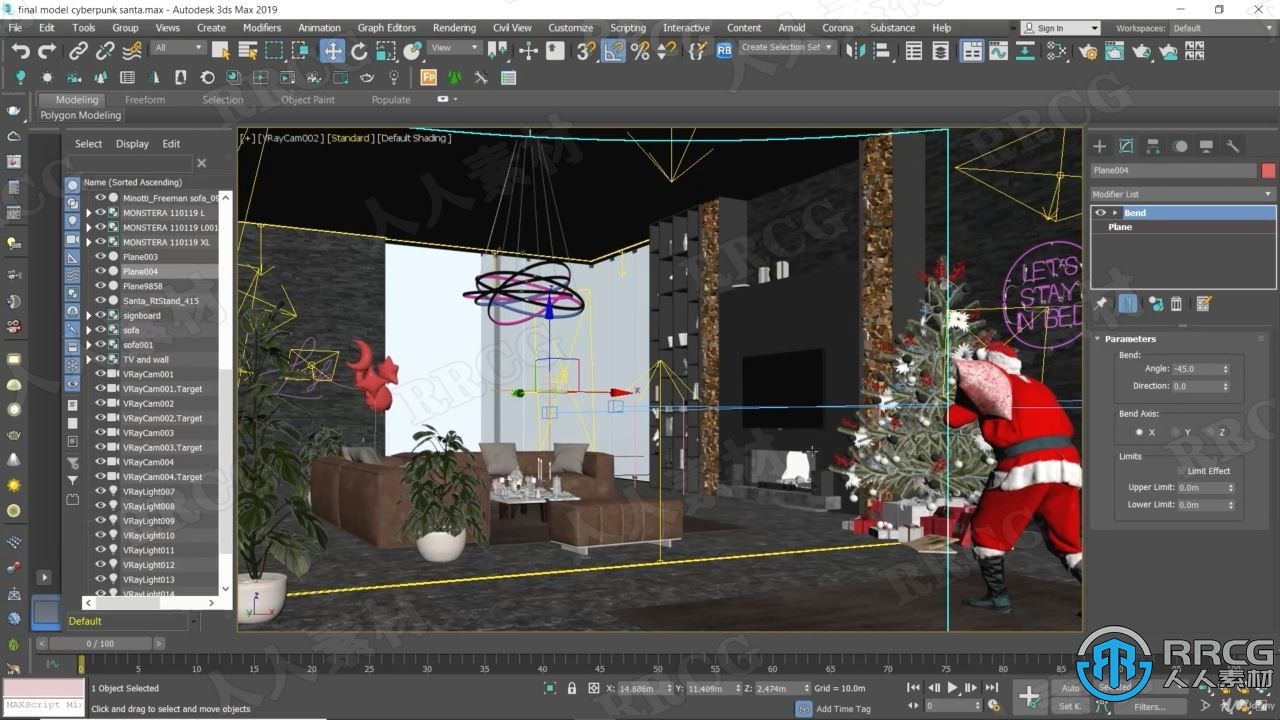
Task: Click the FP icon in second toolbar
Action: coord(428,77)
